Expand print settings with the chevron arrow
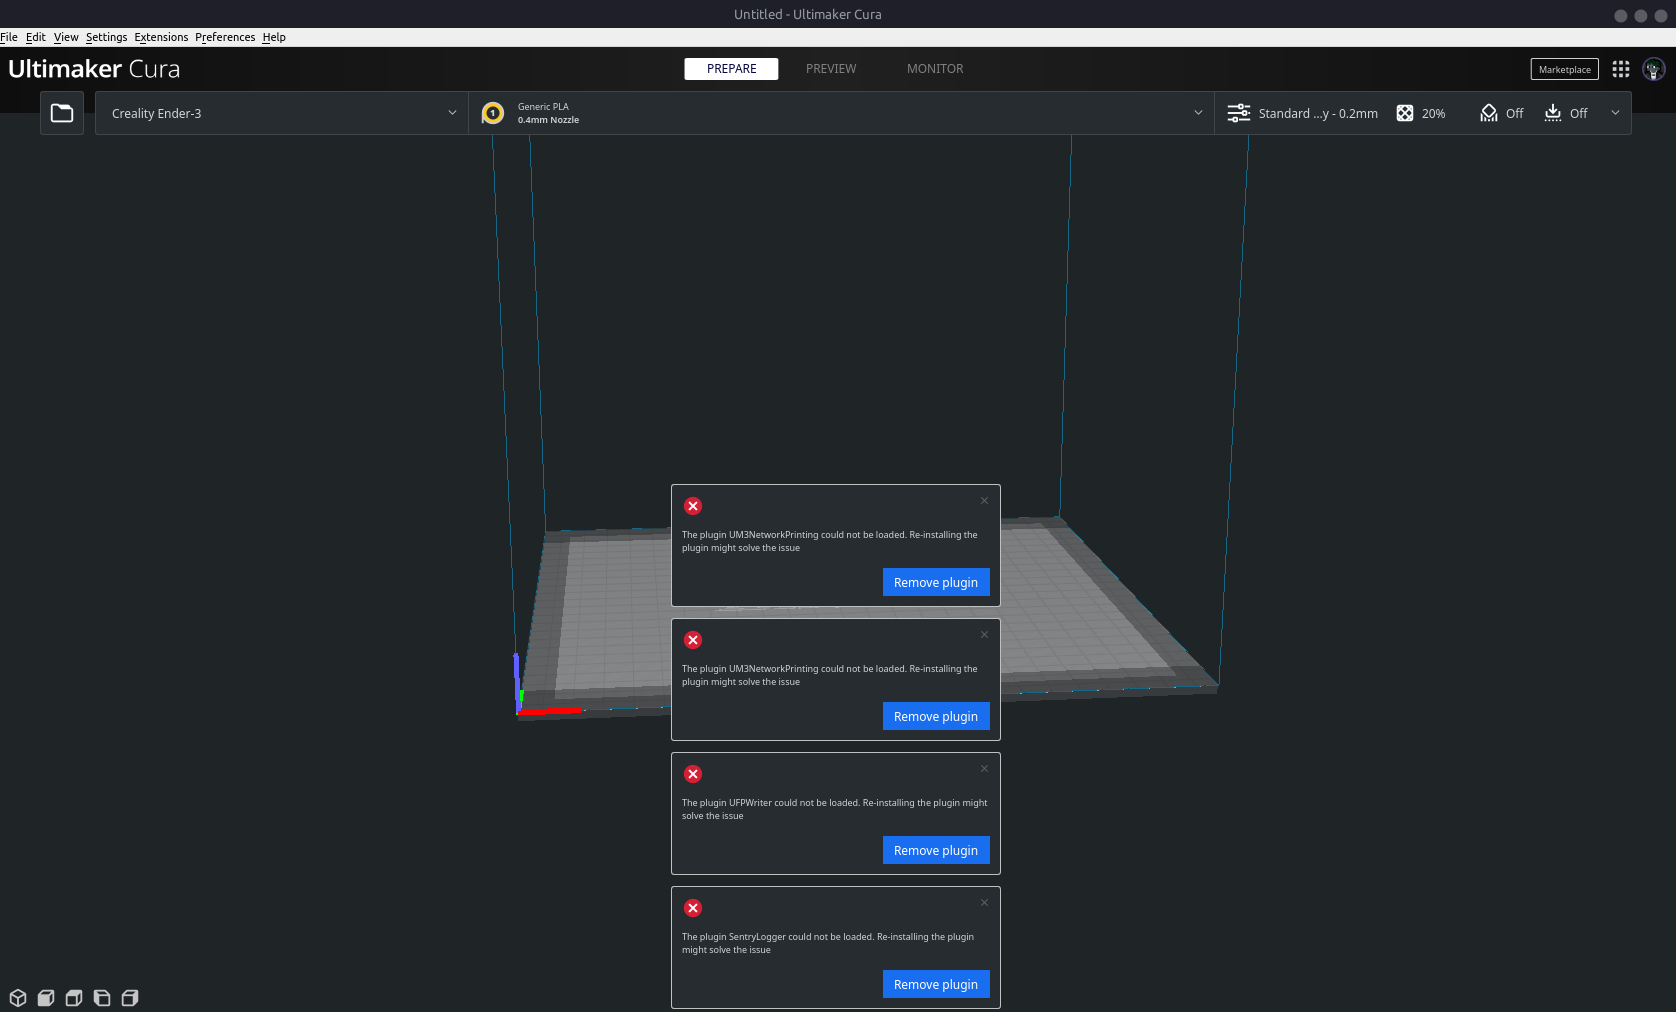The image size is (1676, 1012). point(1615,113)
